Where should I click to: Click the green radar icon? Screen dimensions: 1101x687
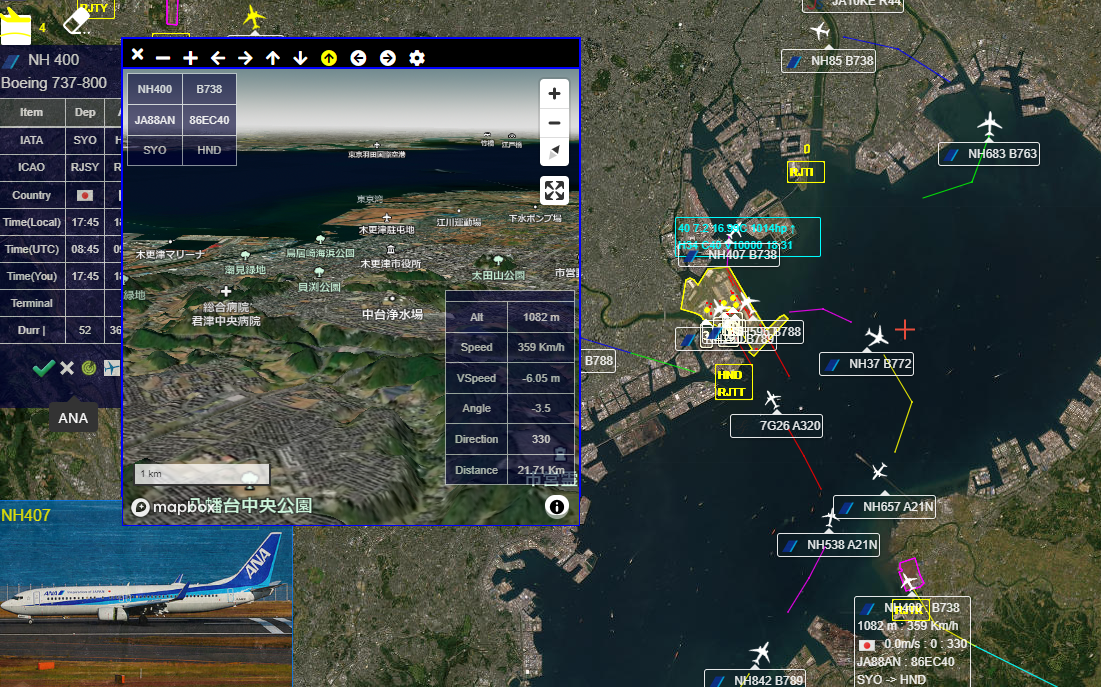[x=89, y=367]
